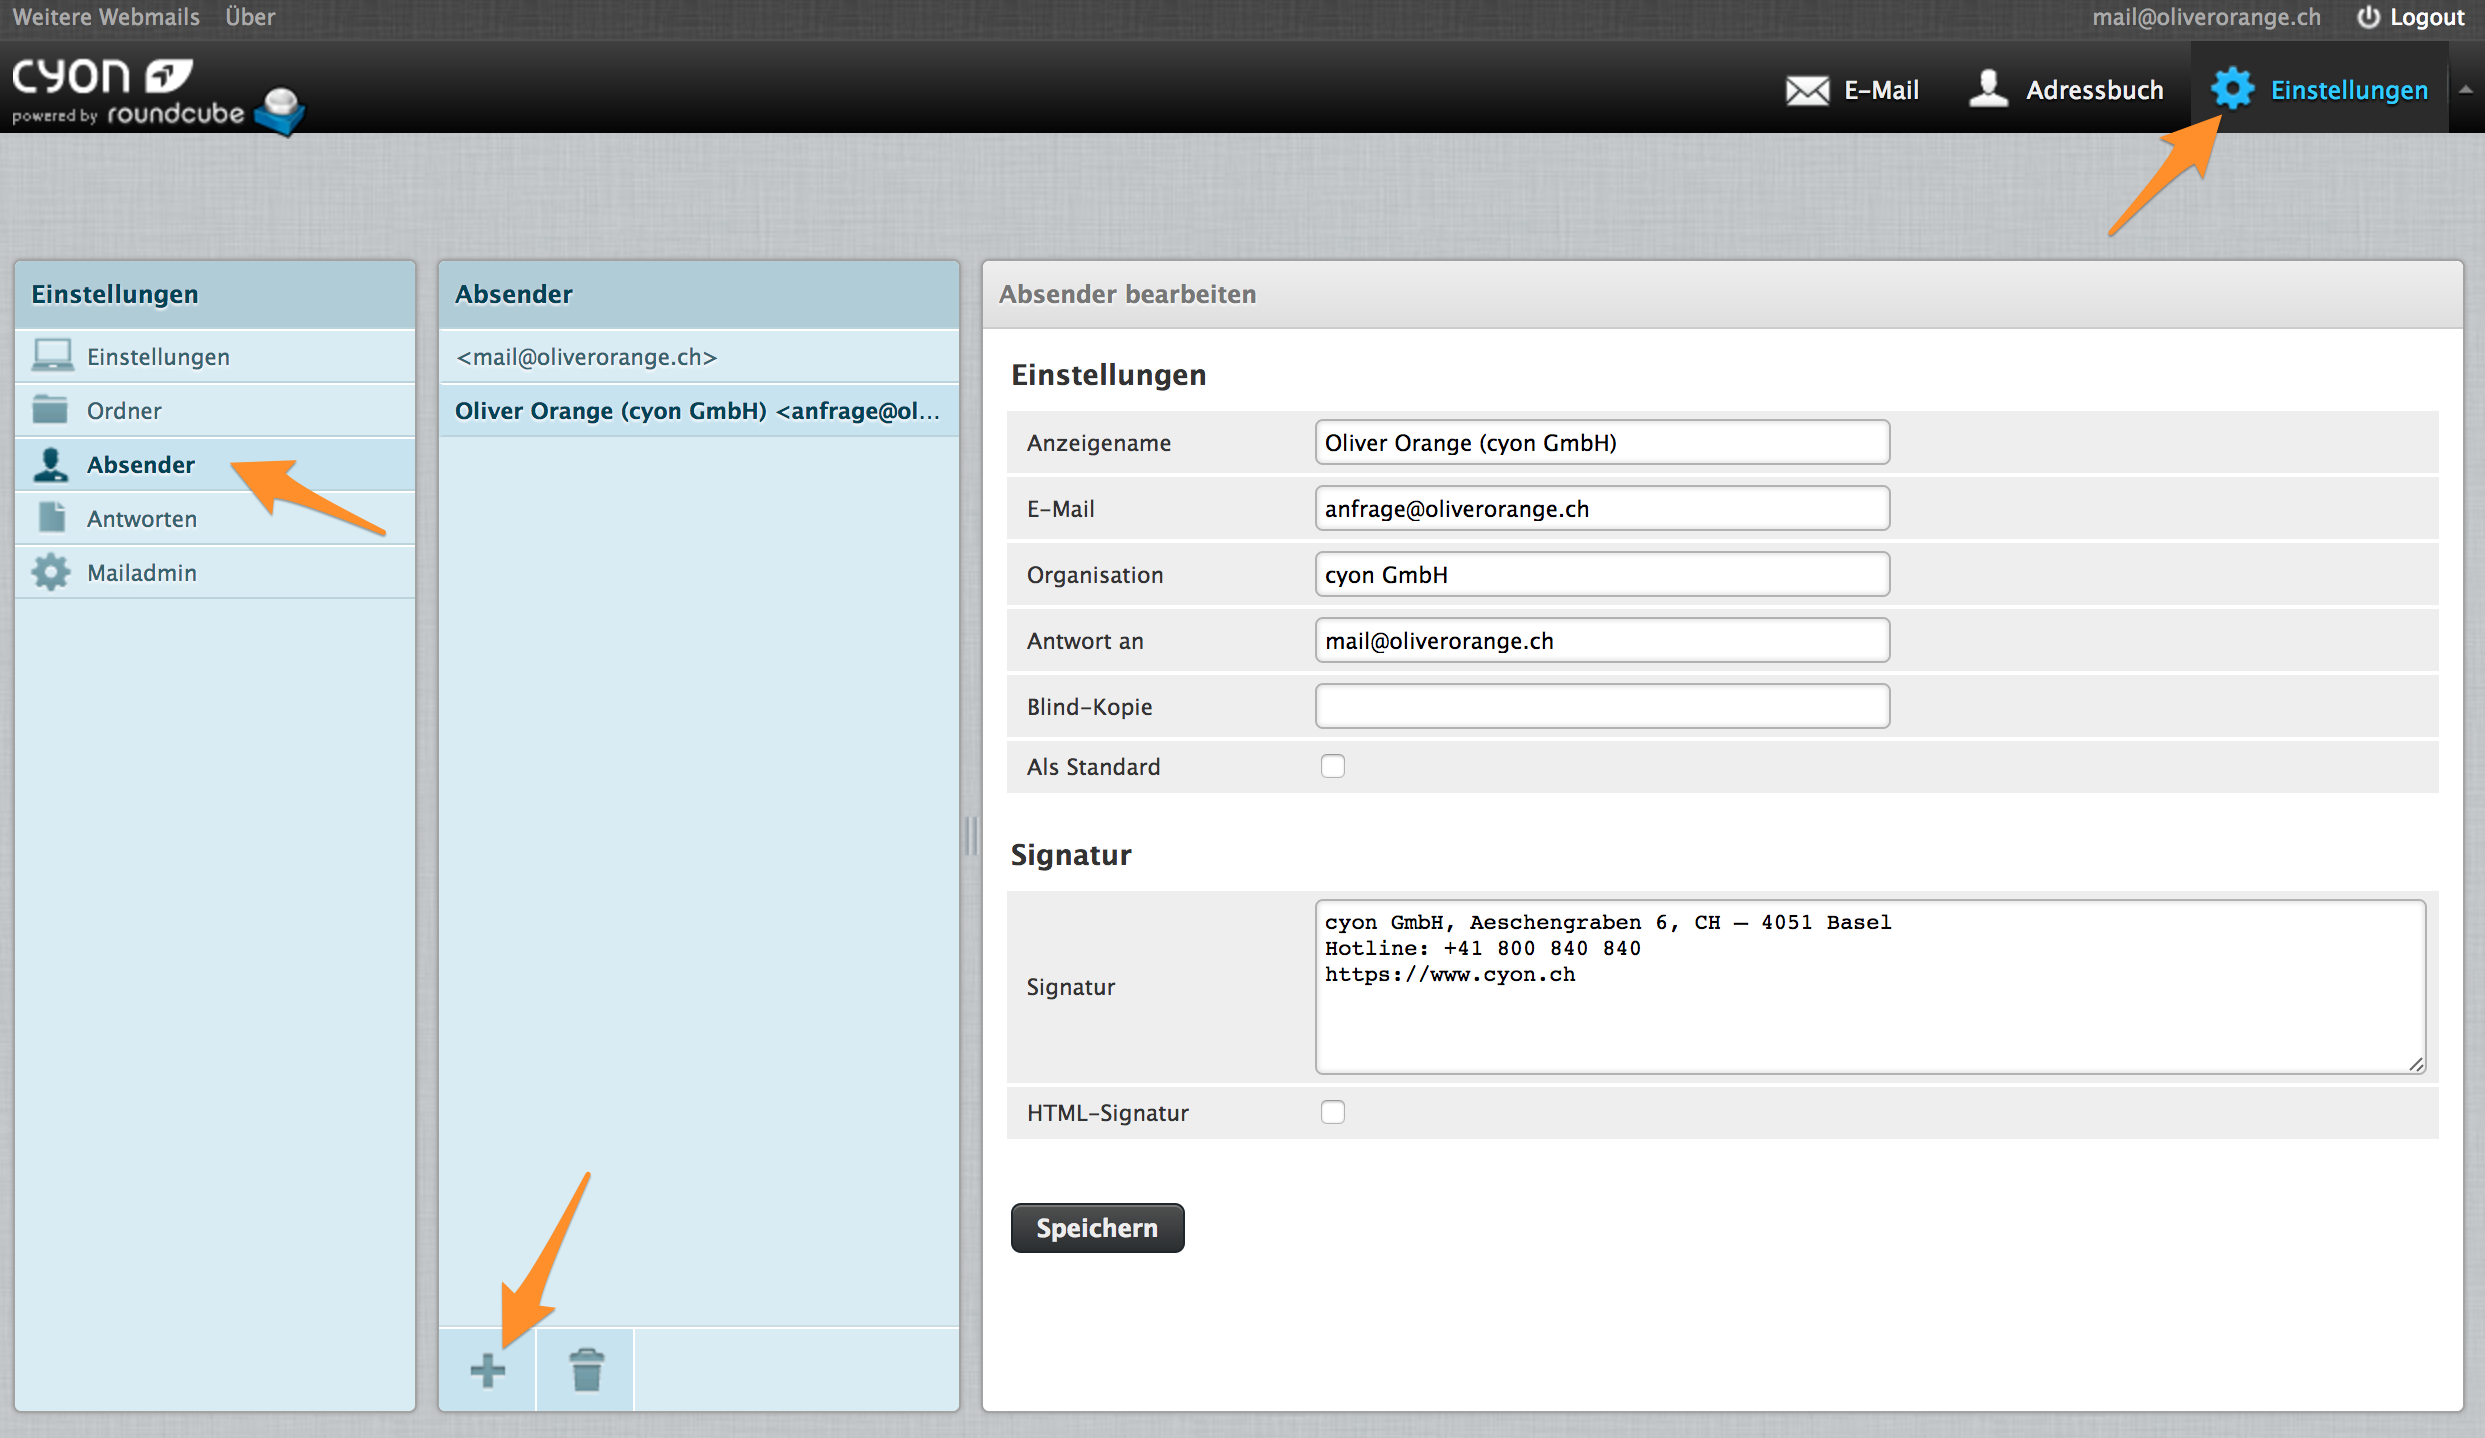This screenshot has width=2485, height=1438.
Task: Select Mailadmin in settings sidebar
Action: (215, 572)
